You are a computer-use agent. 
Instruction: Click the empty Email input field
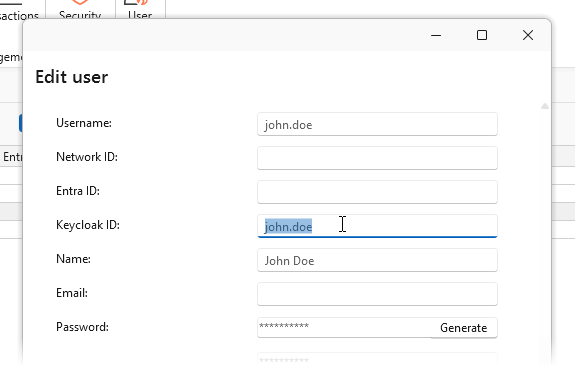click(x=377, y=294)
